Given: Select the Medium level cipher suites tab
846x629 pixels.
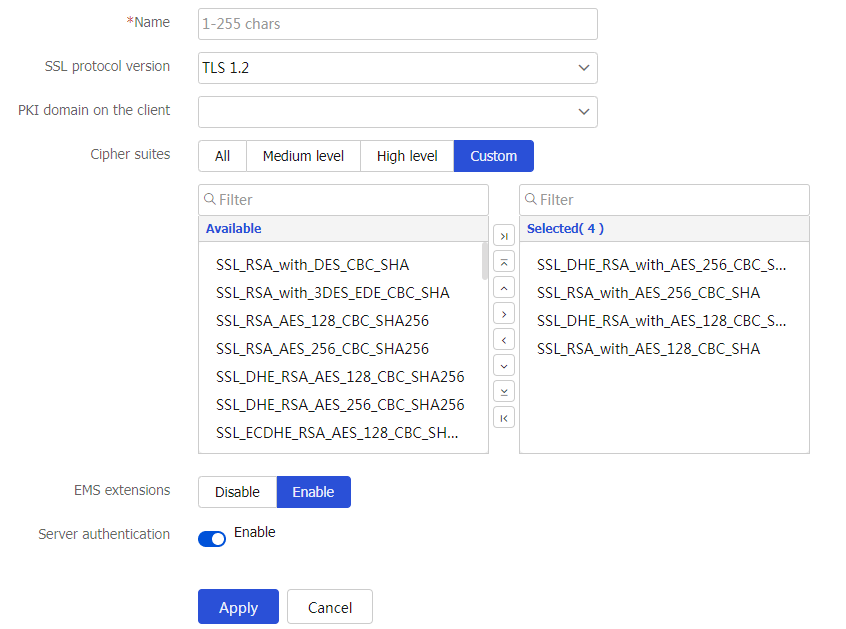Looking at the screenshot, I should pyautogui.click(x=303, y=156).
